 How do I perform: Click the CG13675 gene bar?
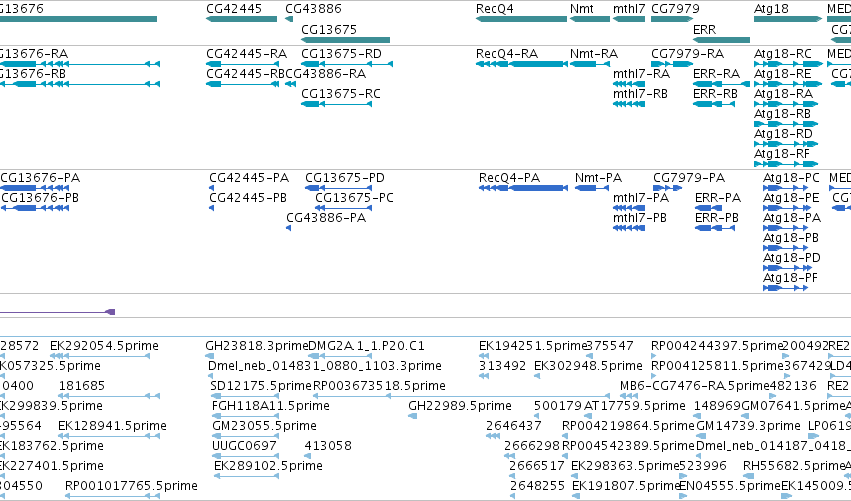point(345,40)
